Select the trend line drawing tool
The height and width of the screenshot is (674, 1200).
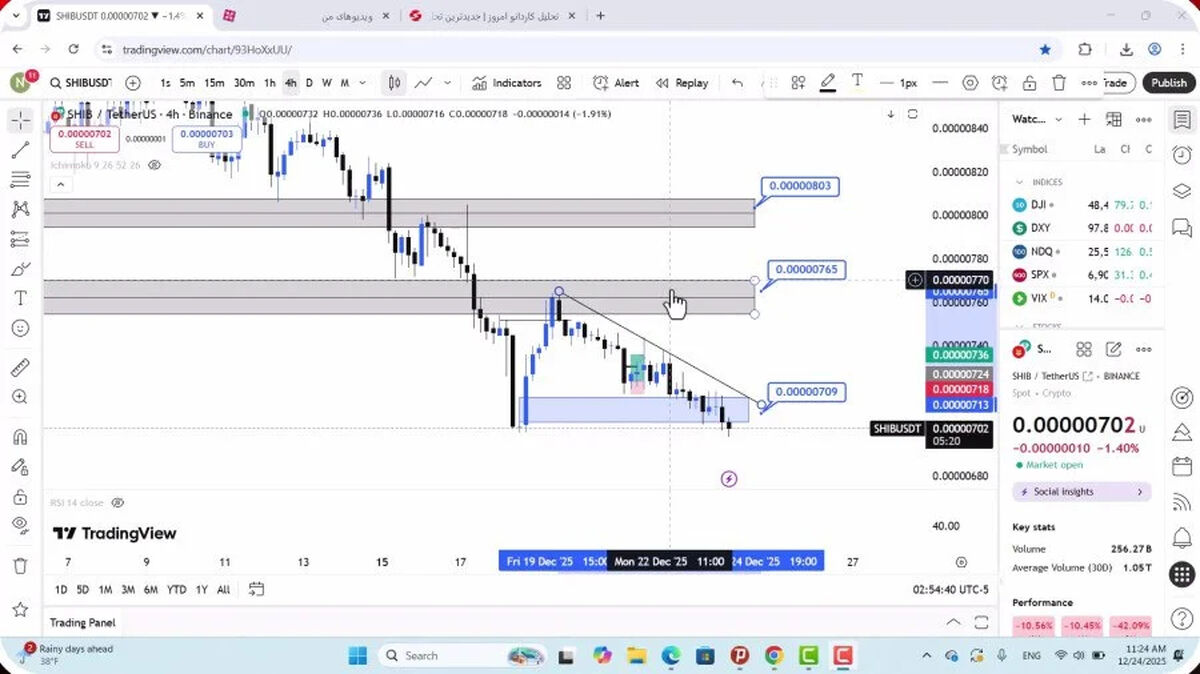coord(20,151)
